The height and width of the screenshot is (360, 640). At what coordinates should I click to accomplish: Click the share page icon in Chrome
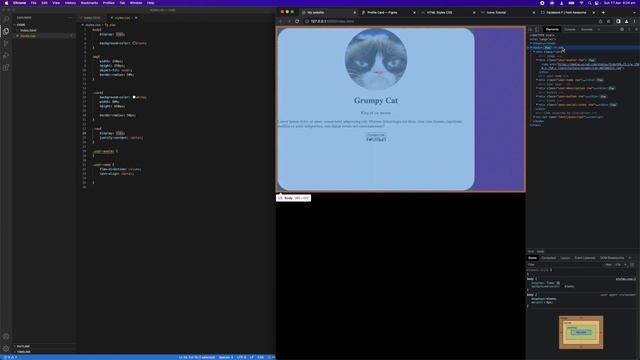[x=600, y=21]
